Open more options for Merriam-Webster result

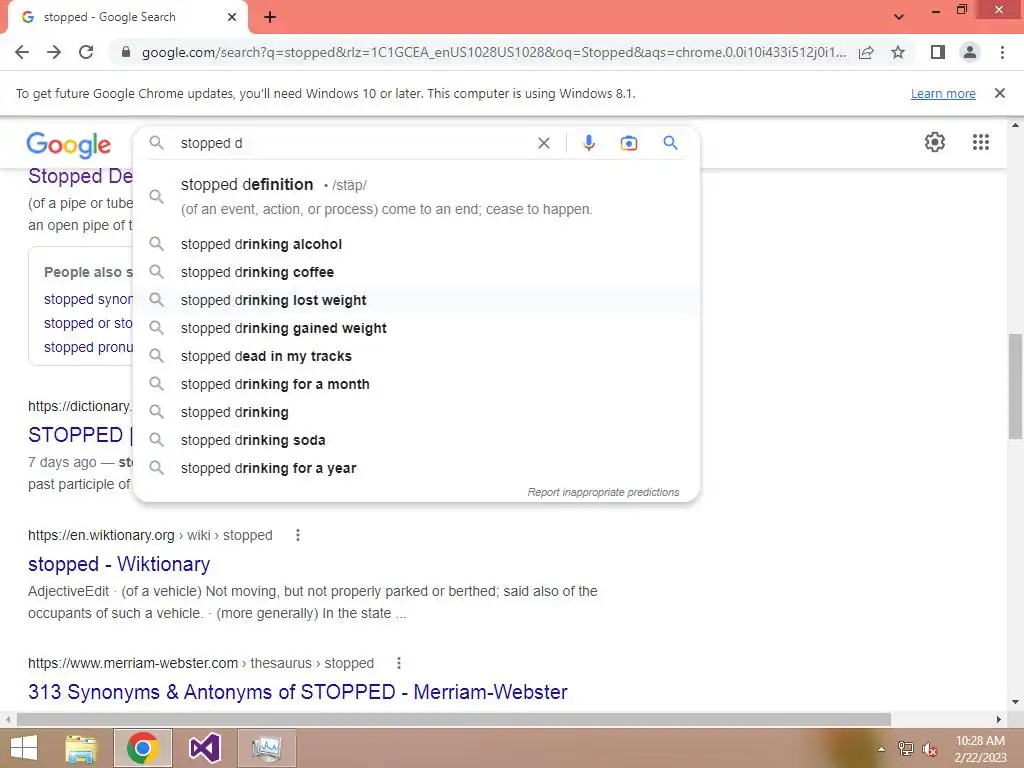tap(399, 663)
